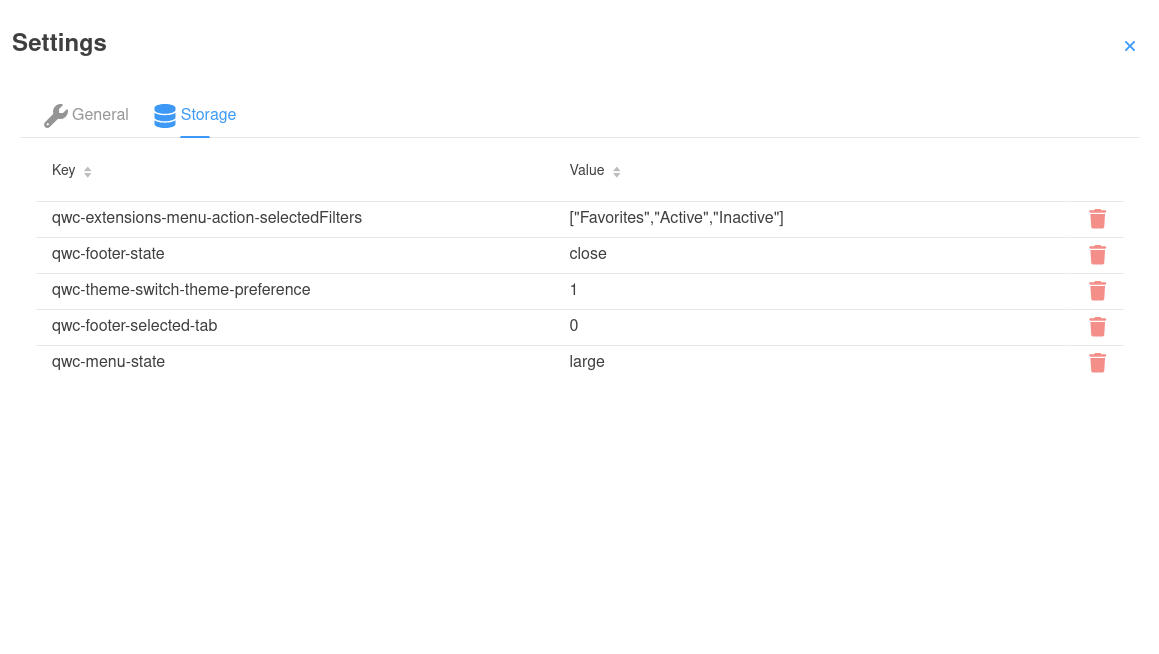The width and height of the screenshot is (1159, 654).
Task: Click the Value column header
Action: (587, 171)
